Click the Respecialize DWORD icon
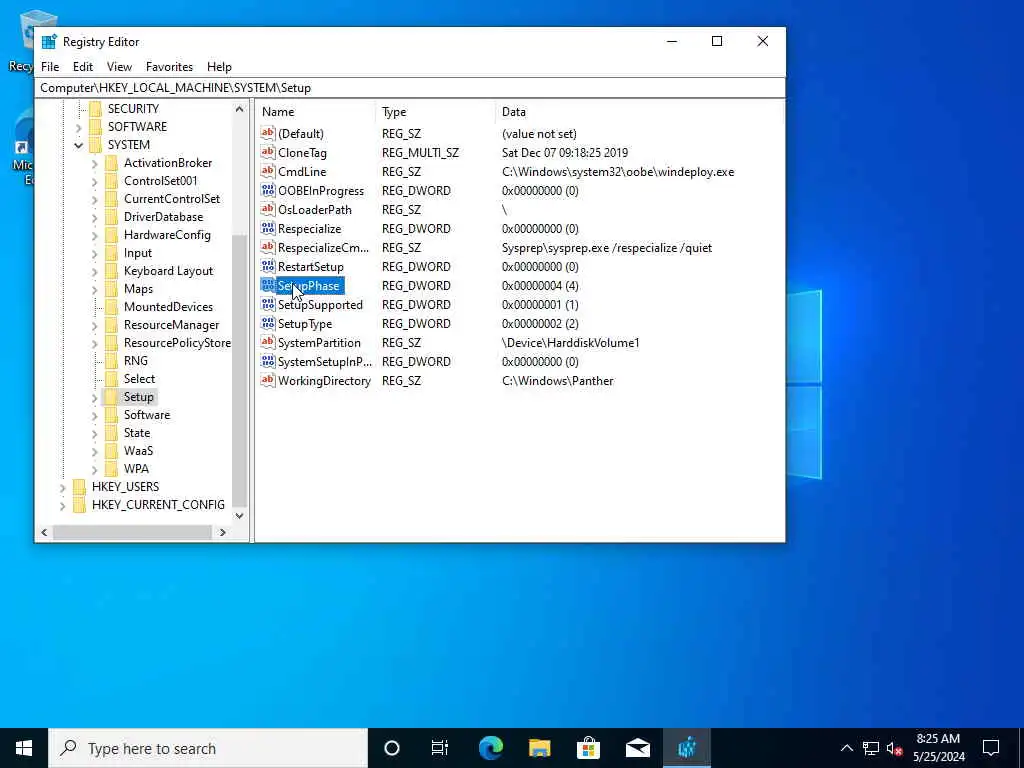The height and width of the screenshot is (768, 1024). [268, 228]
